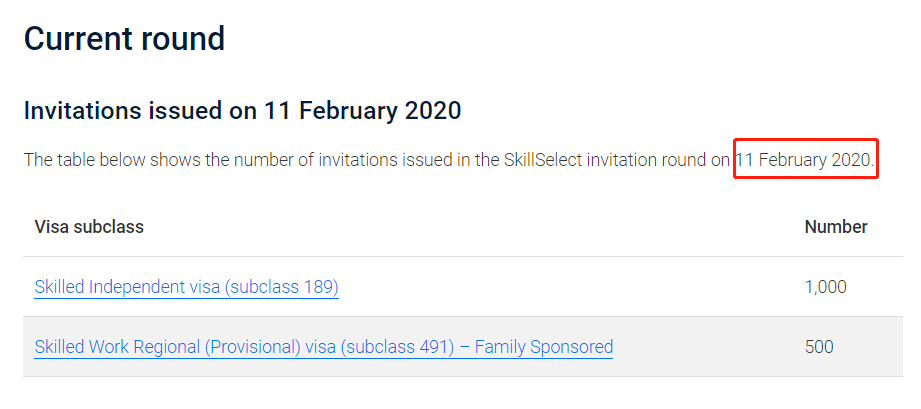921x409 pixels.
Task: Click the word "round" in the main heading
Action: pos(188,39)
